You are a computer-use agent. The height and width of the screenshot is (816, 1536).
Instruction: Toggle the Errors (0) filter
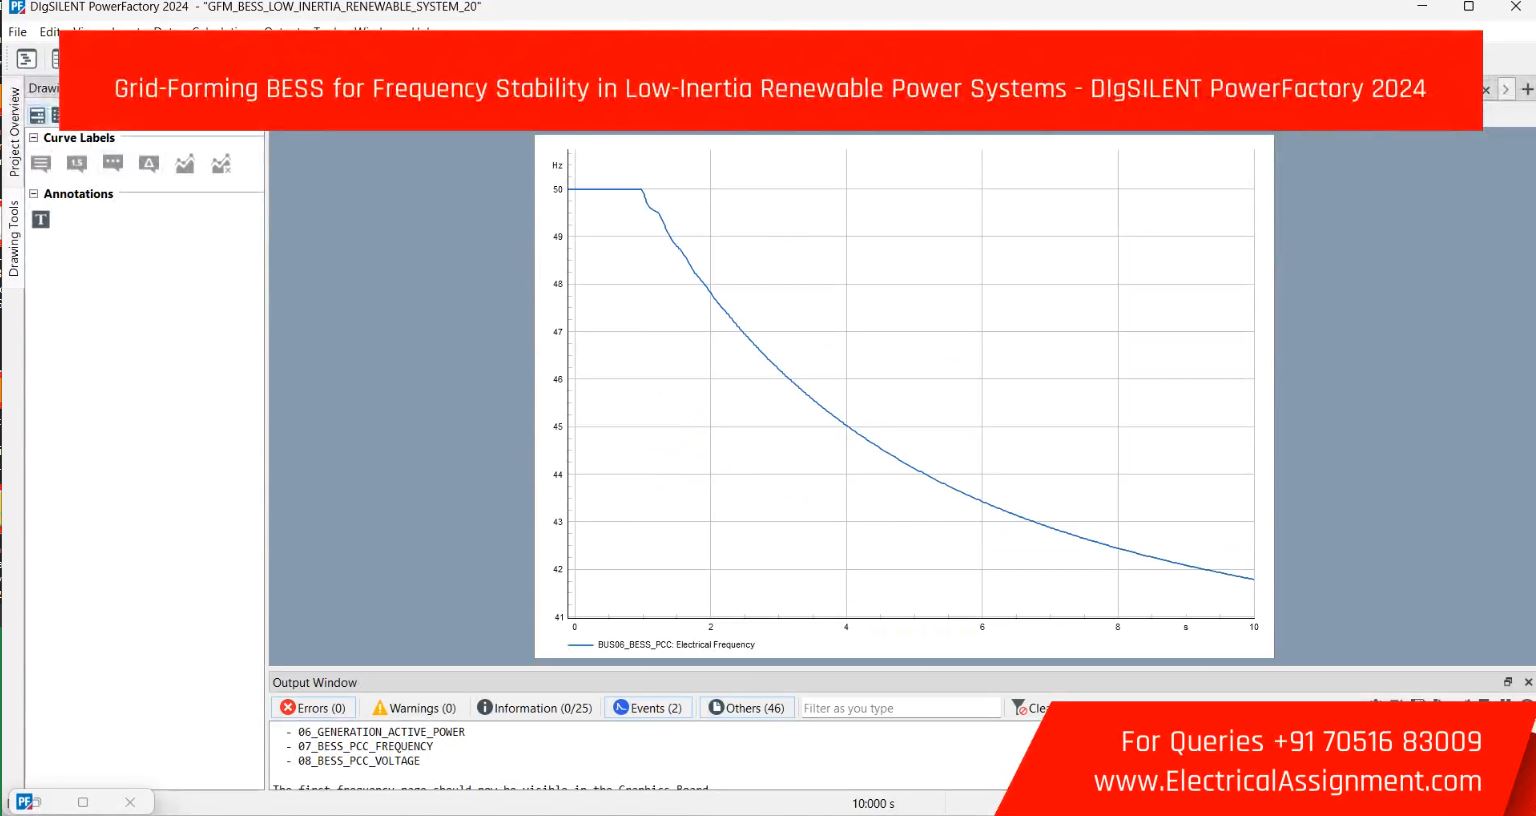(313, 708)
